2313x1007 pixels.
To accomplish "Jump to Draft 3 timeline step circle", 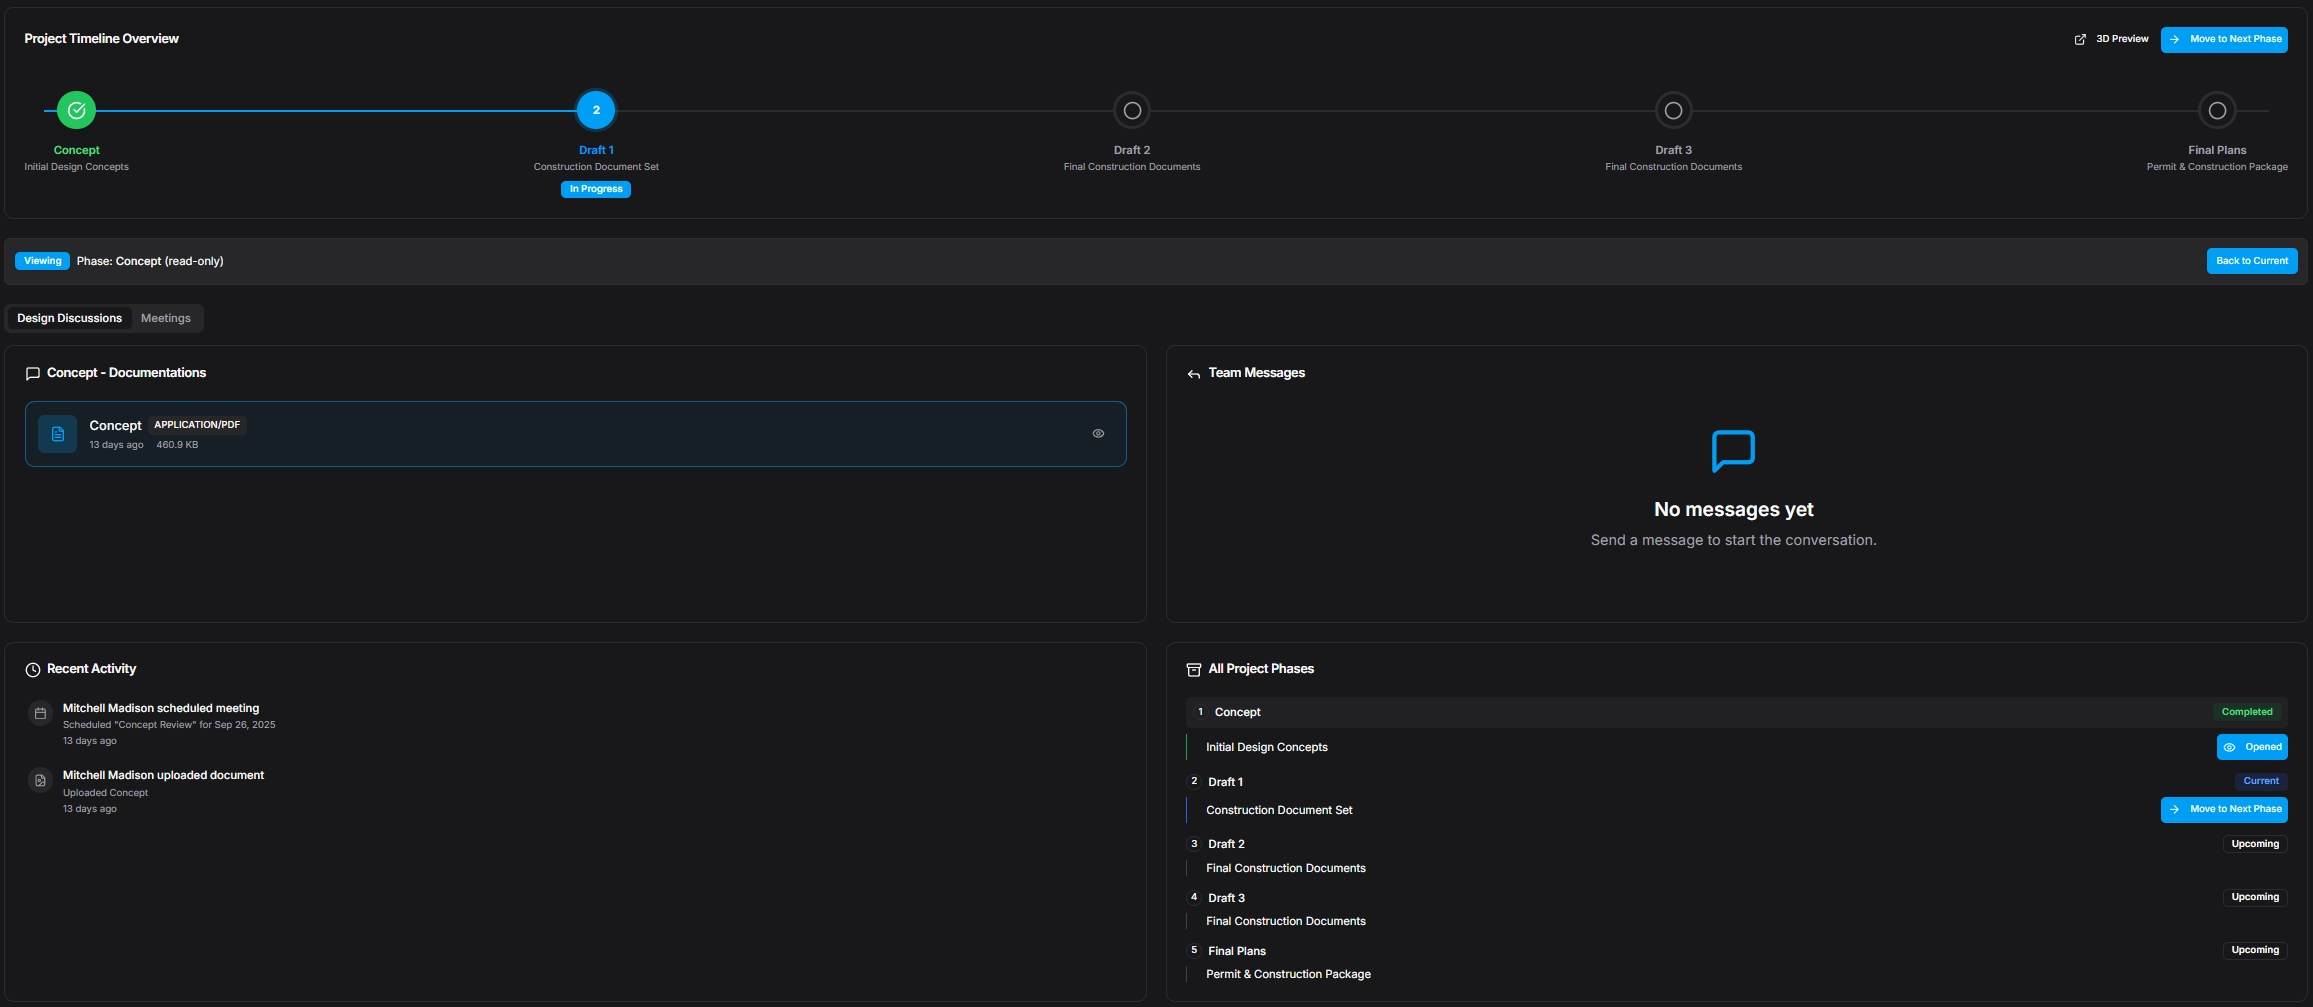I will pyautogui.click(x=1673, y=110).
